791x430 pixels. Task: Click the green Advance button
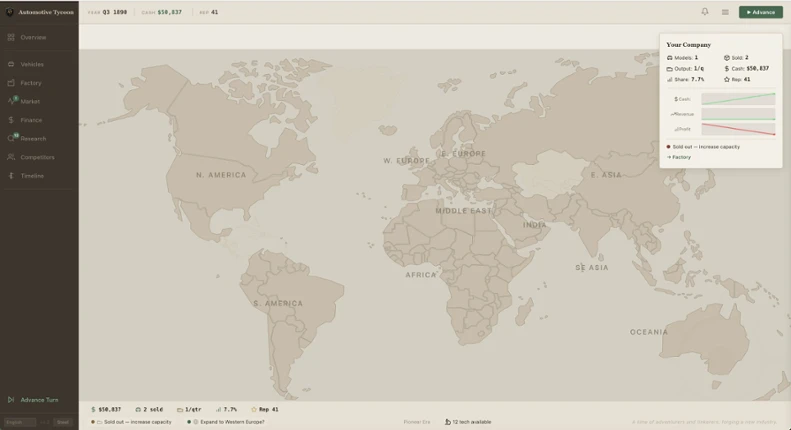tap(761, 12)
